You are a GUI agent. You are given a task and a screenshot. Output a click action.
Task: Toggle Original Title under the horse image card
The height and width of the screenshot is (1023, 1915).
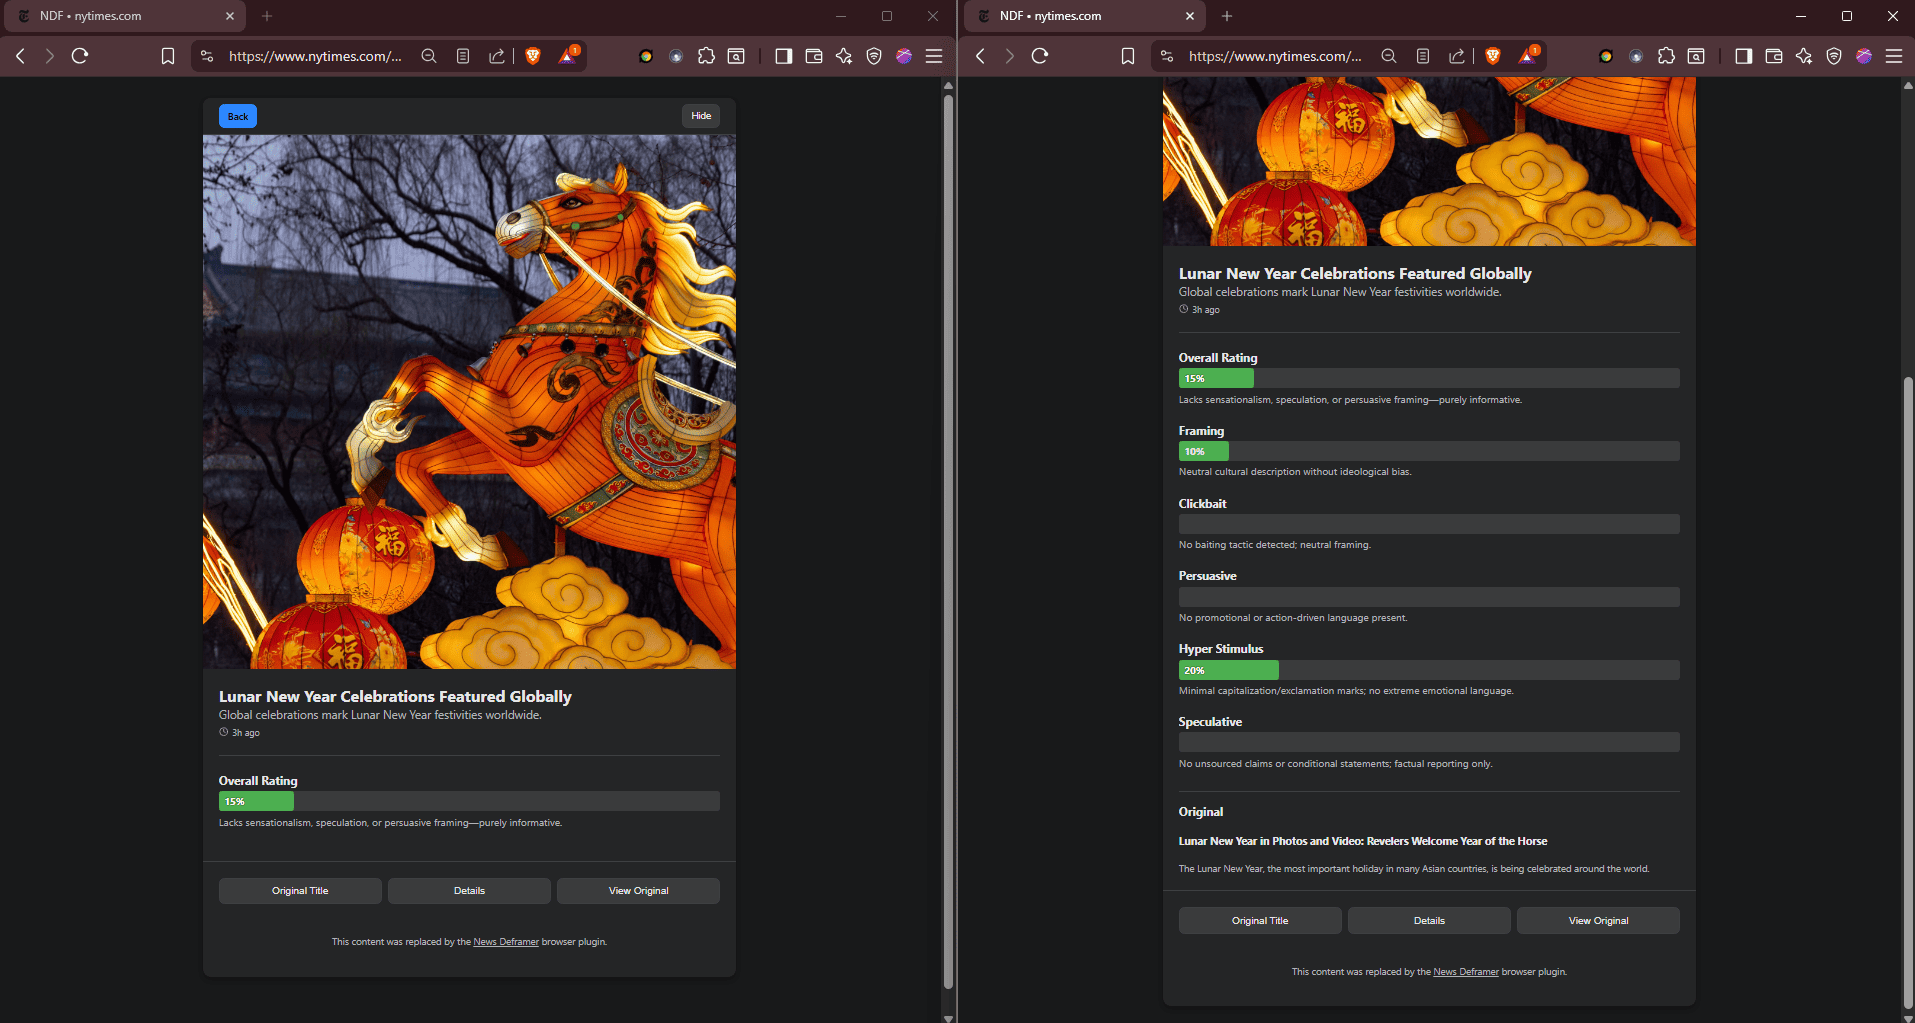pos(300,891)
